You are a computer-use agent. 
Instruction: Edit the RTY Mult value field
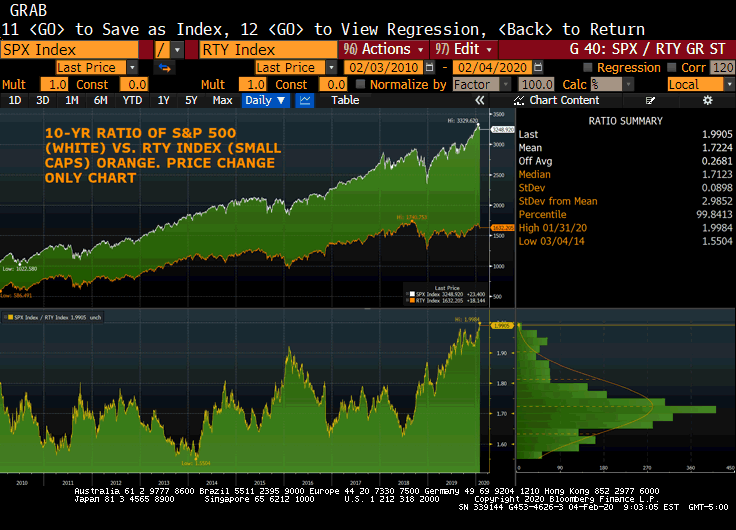(253, 84)
